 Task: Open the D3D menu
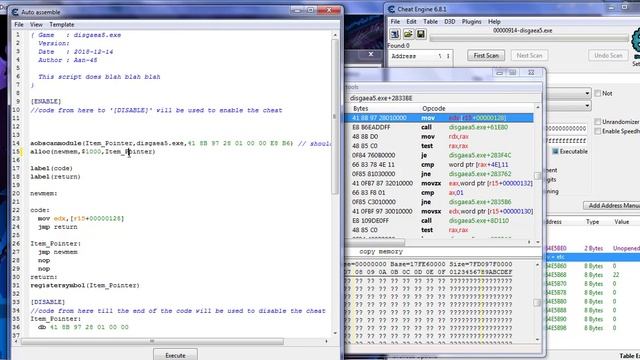(x=449, y=22)
